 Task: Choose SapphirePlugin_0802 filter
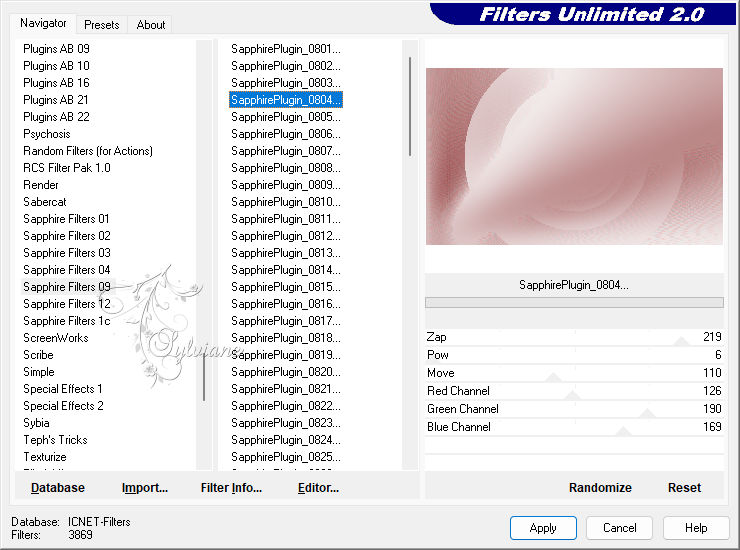point(286,66)
